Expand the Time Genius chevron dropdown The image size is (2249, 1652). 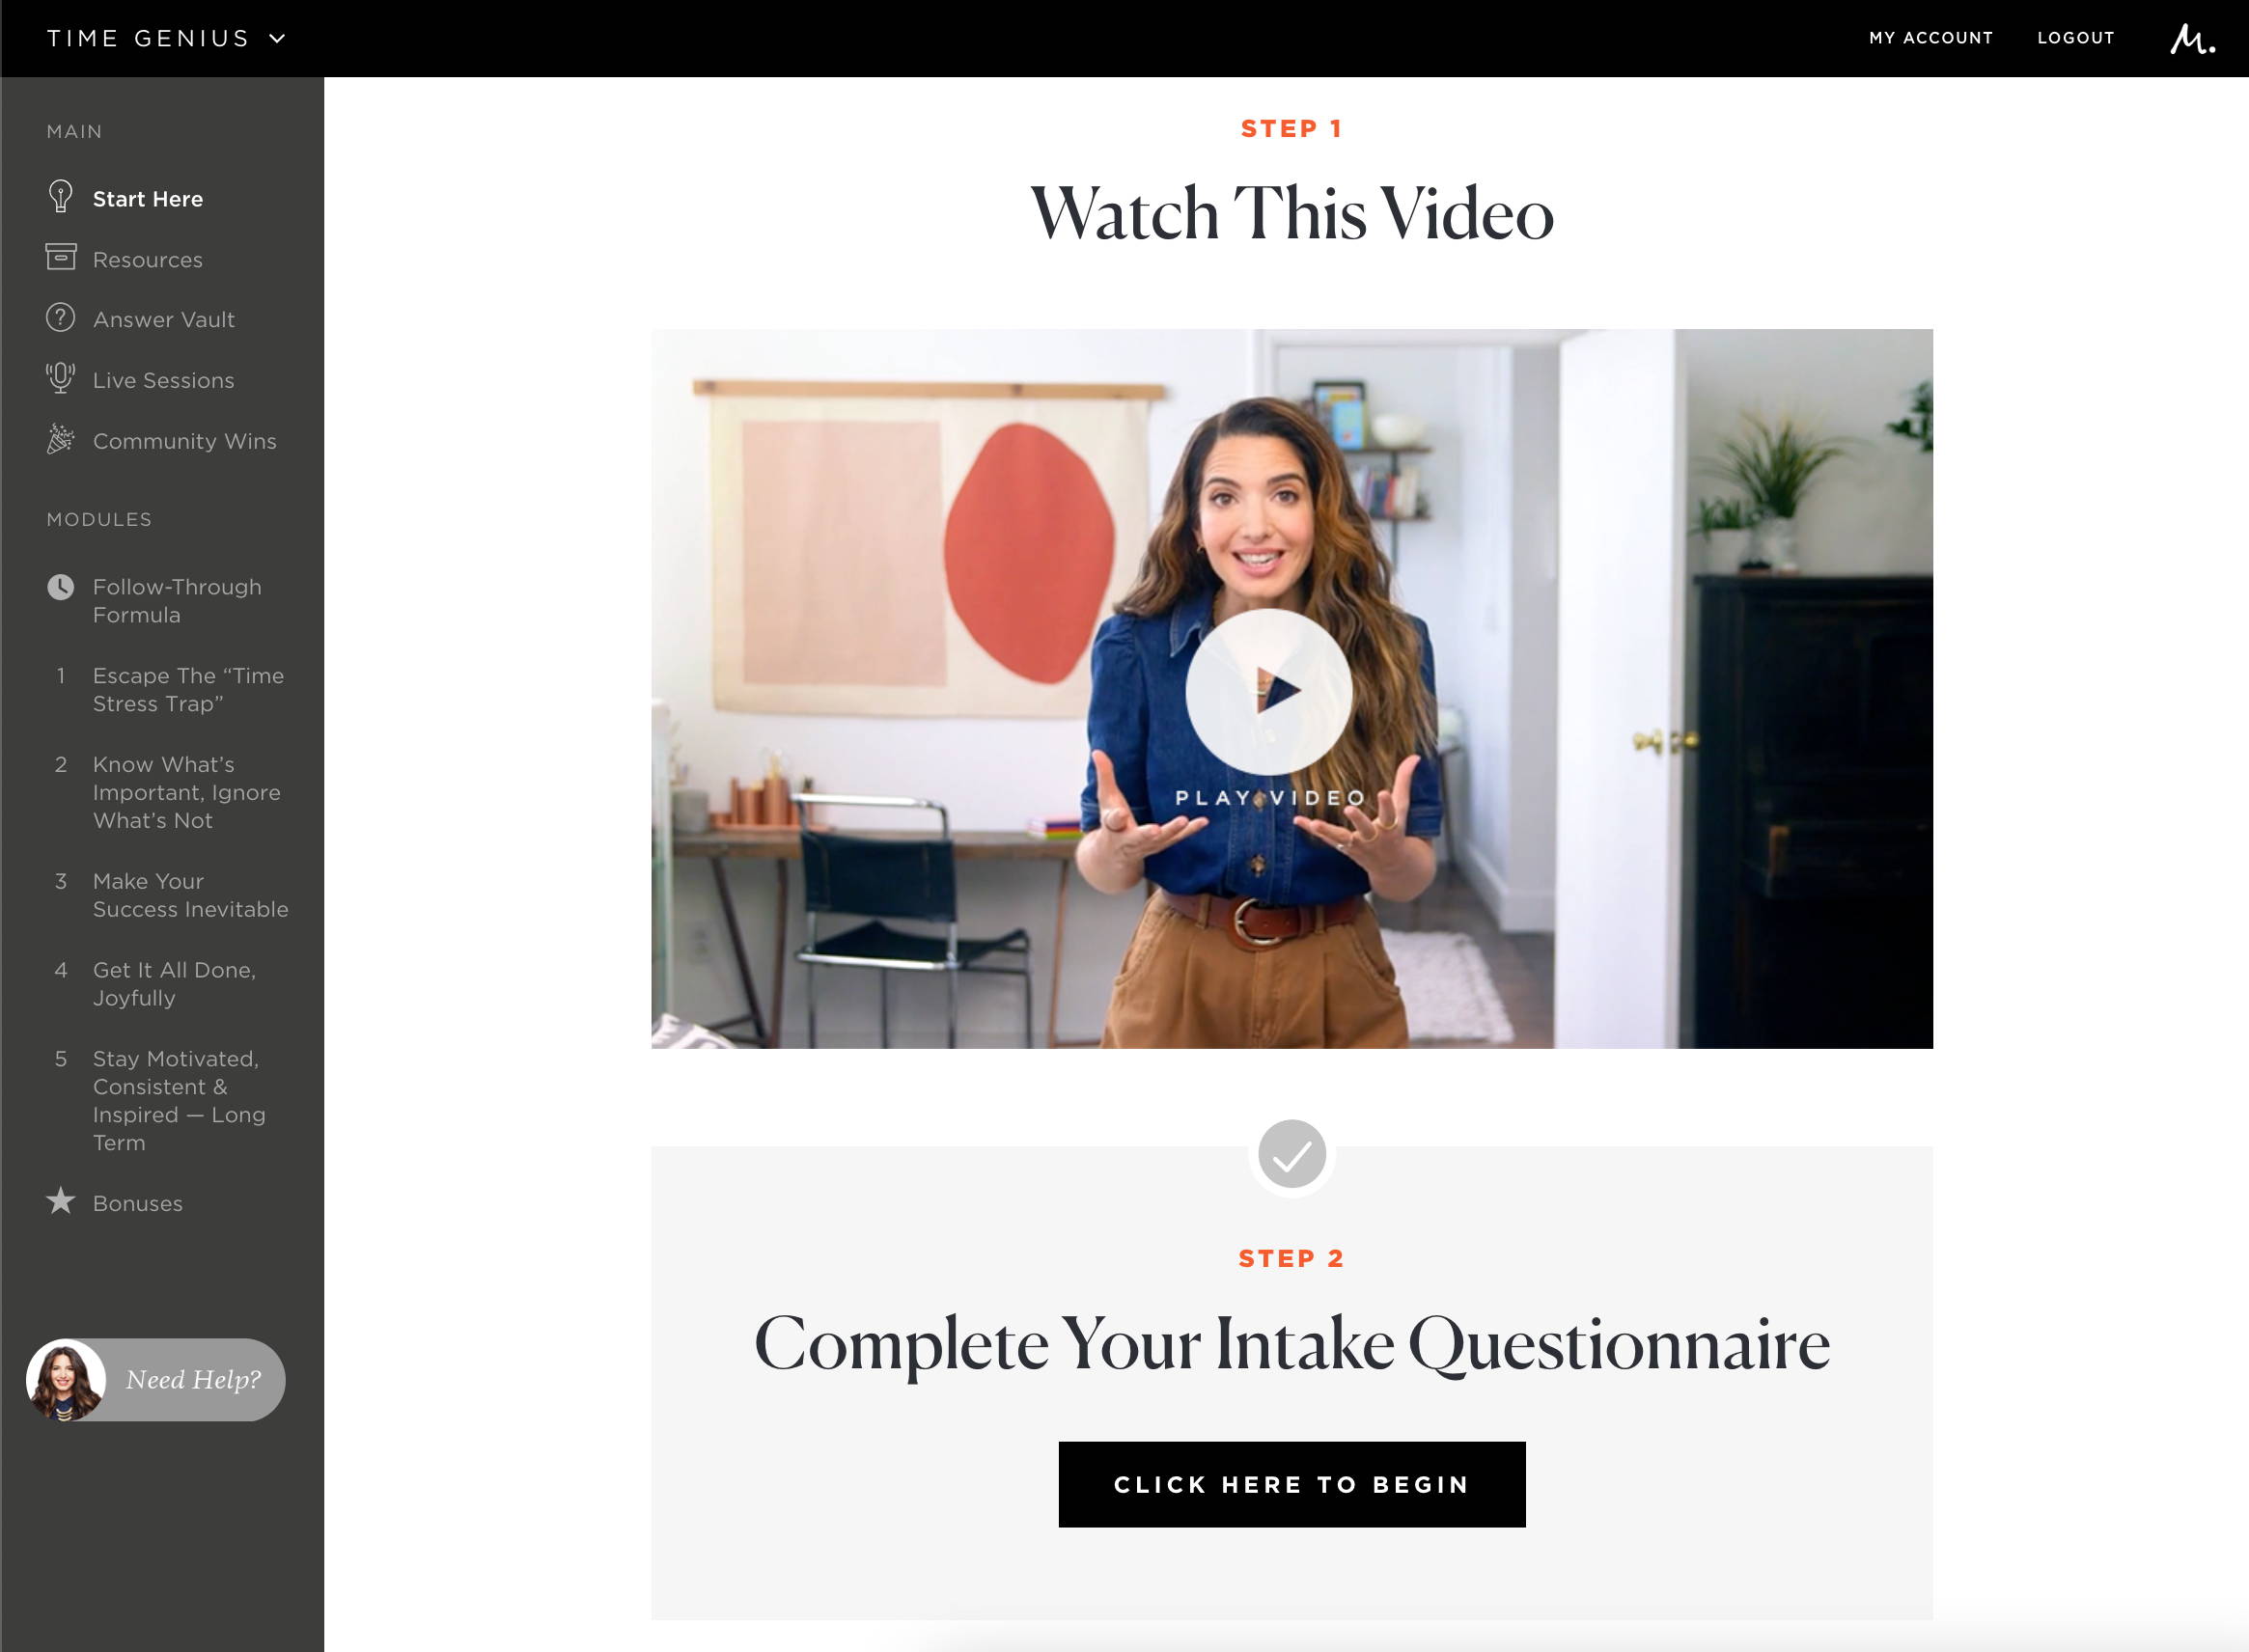click(277, 38)
